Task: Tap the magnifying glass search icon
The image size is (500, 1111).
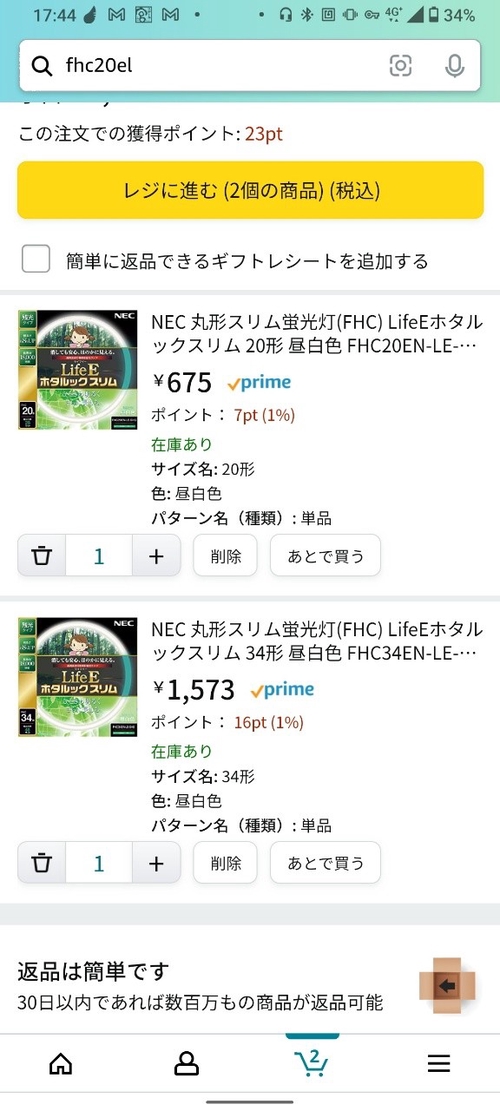Action: coord(42,66)
